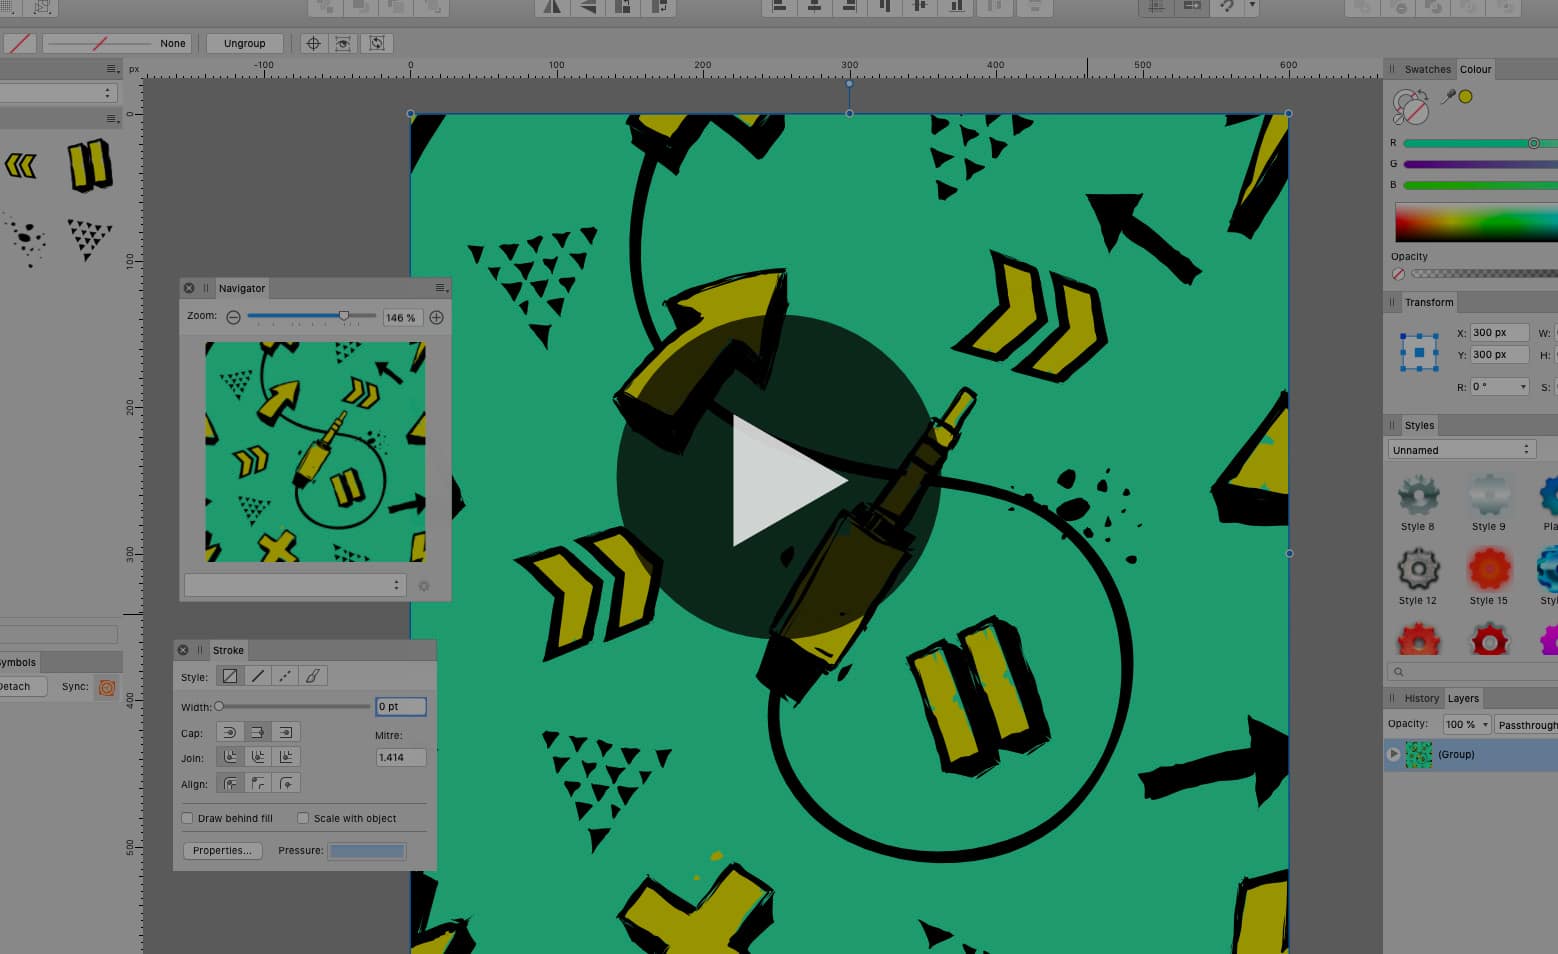Choose the dashed stroke style

pyautogui.click(x=284, y=675)
